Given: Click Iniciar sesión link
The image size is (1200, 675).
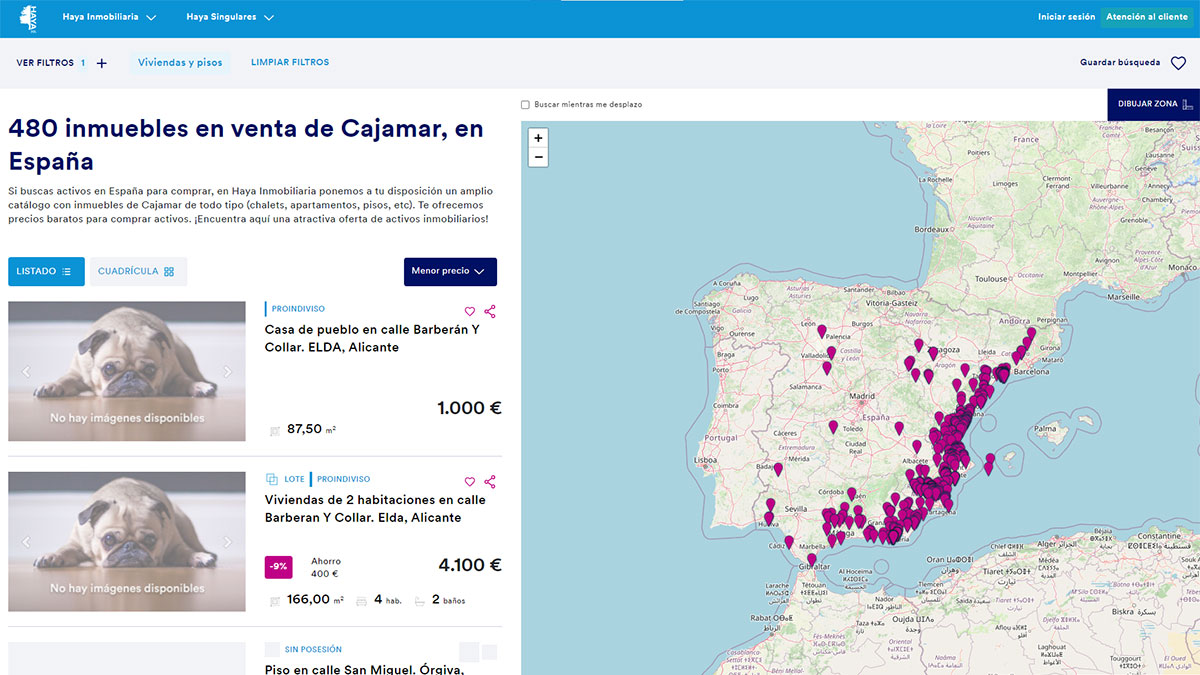Looking at the screenshot, I should point(1066,17).
